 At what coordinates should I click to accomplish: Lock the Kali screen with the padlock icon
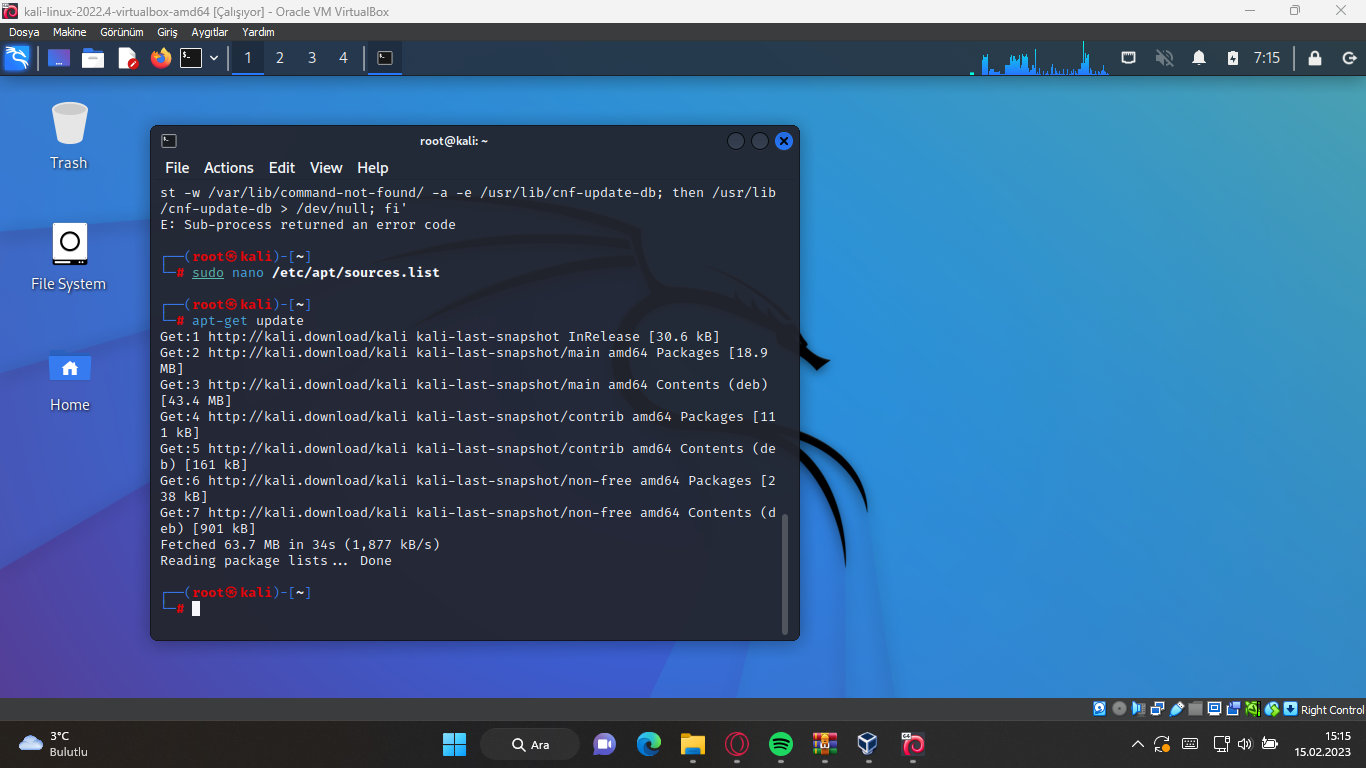tap(1315, 58)
